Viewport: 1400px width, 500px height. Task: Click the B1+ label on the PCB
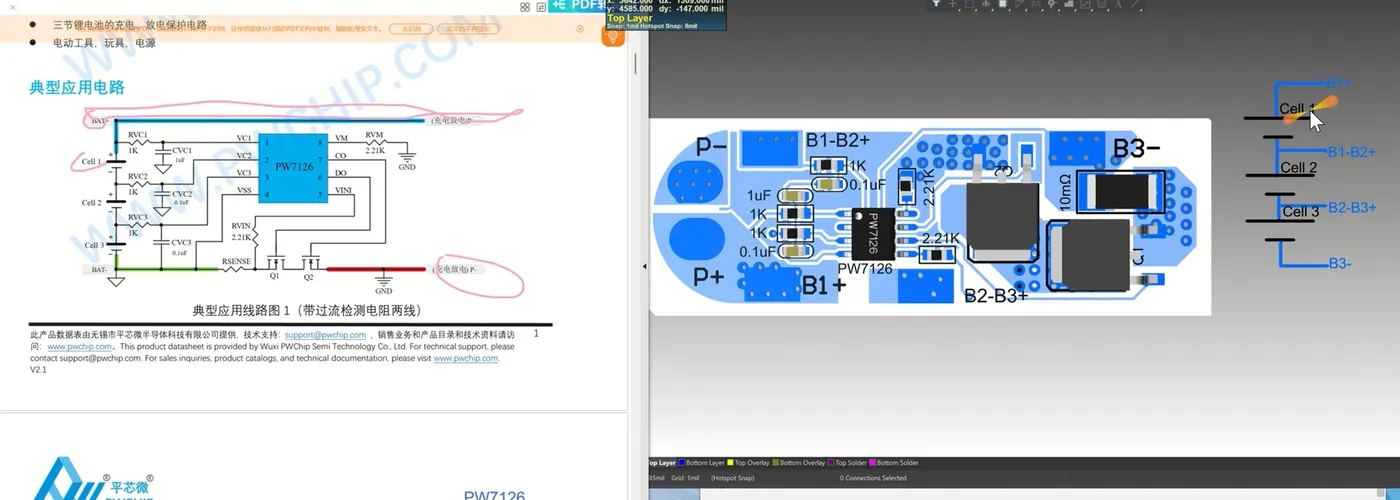point(823,286)
